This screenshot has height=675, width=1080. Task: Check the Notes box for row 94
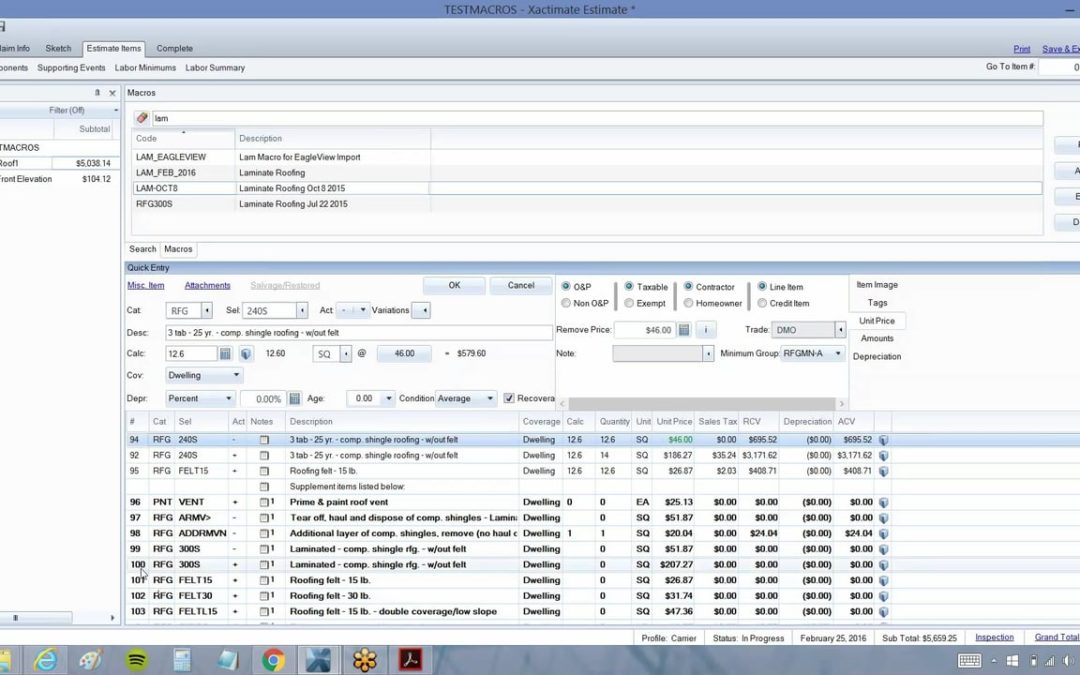click(264, 439)
